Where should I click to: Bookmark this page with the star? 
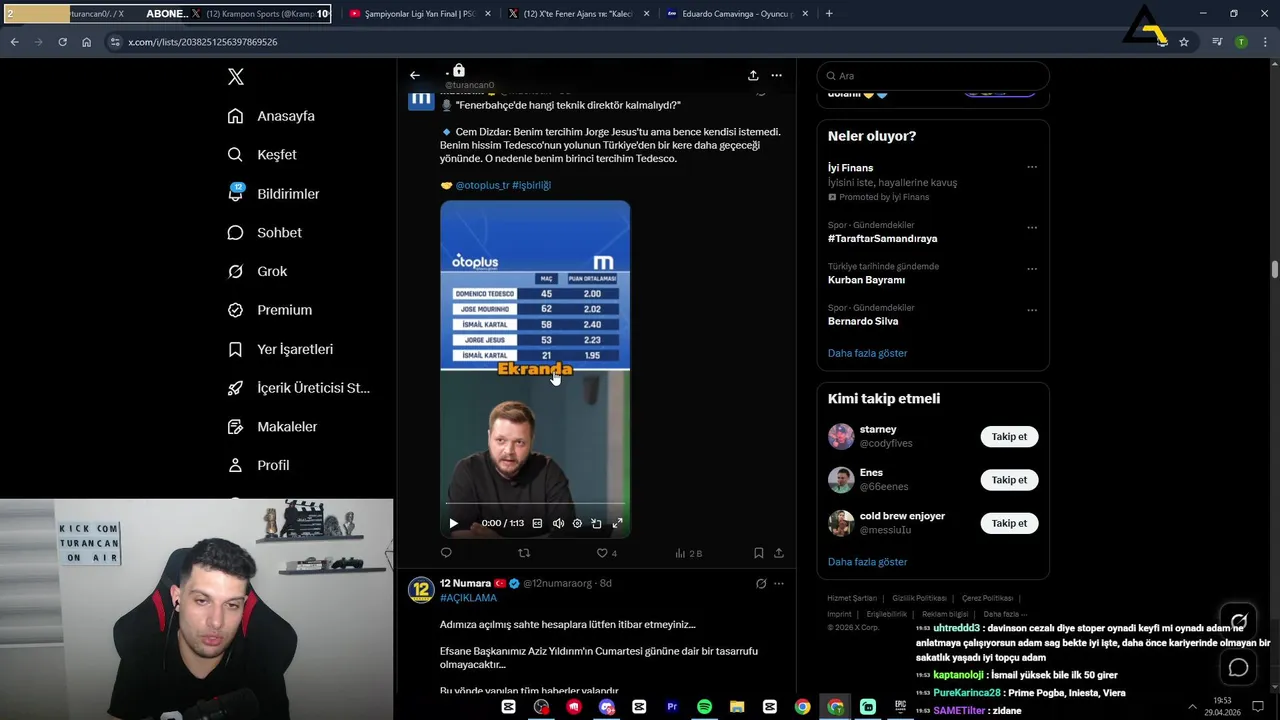[x=1184, y=42]
